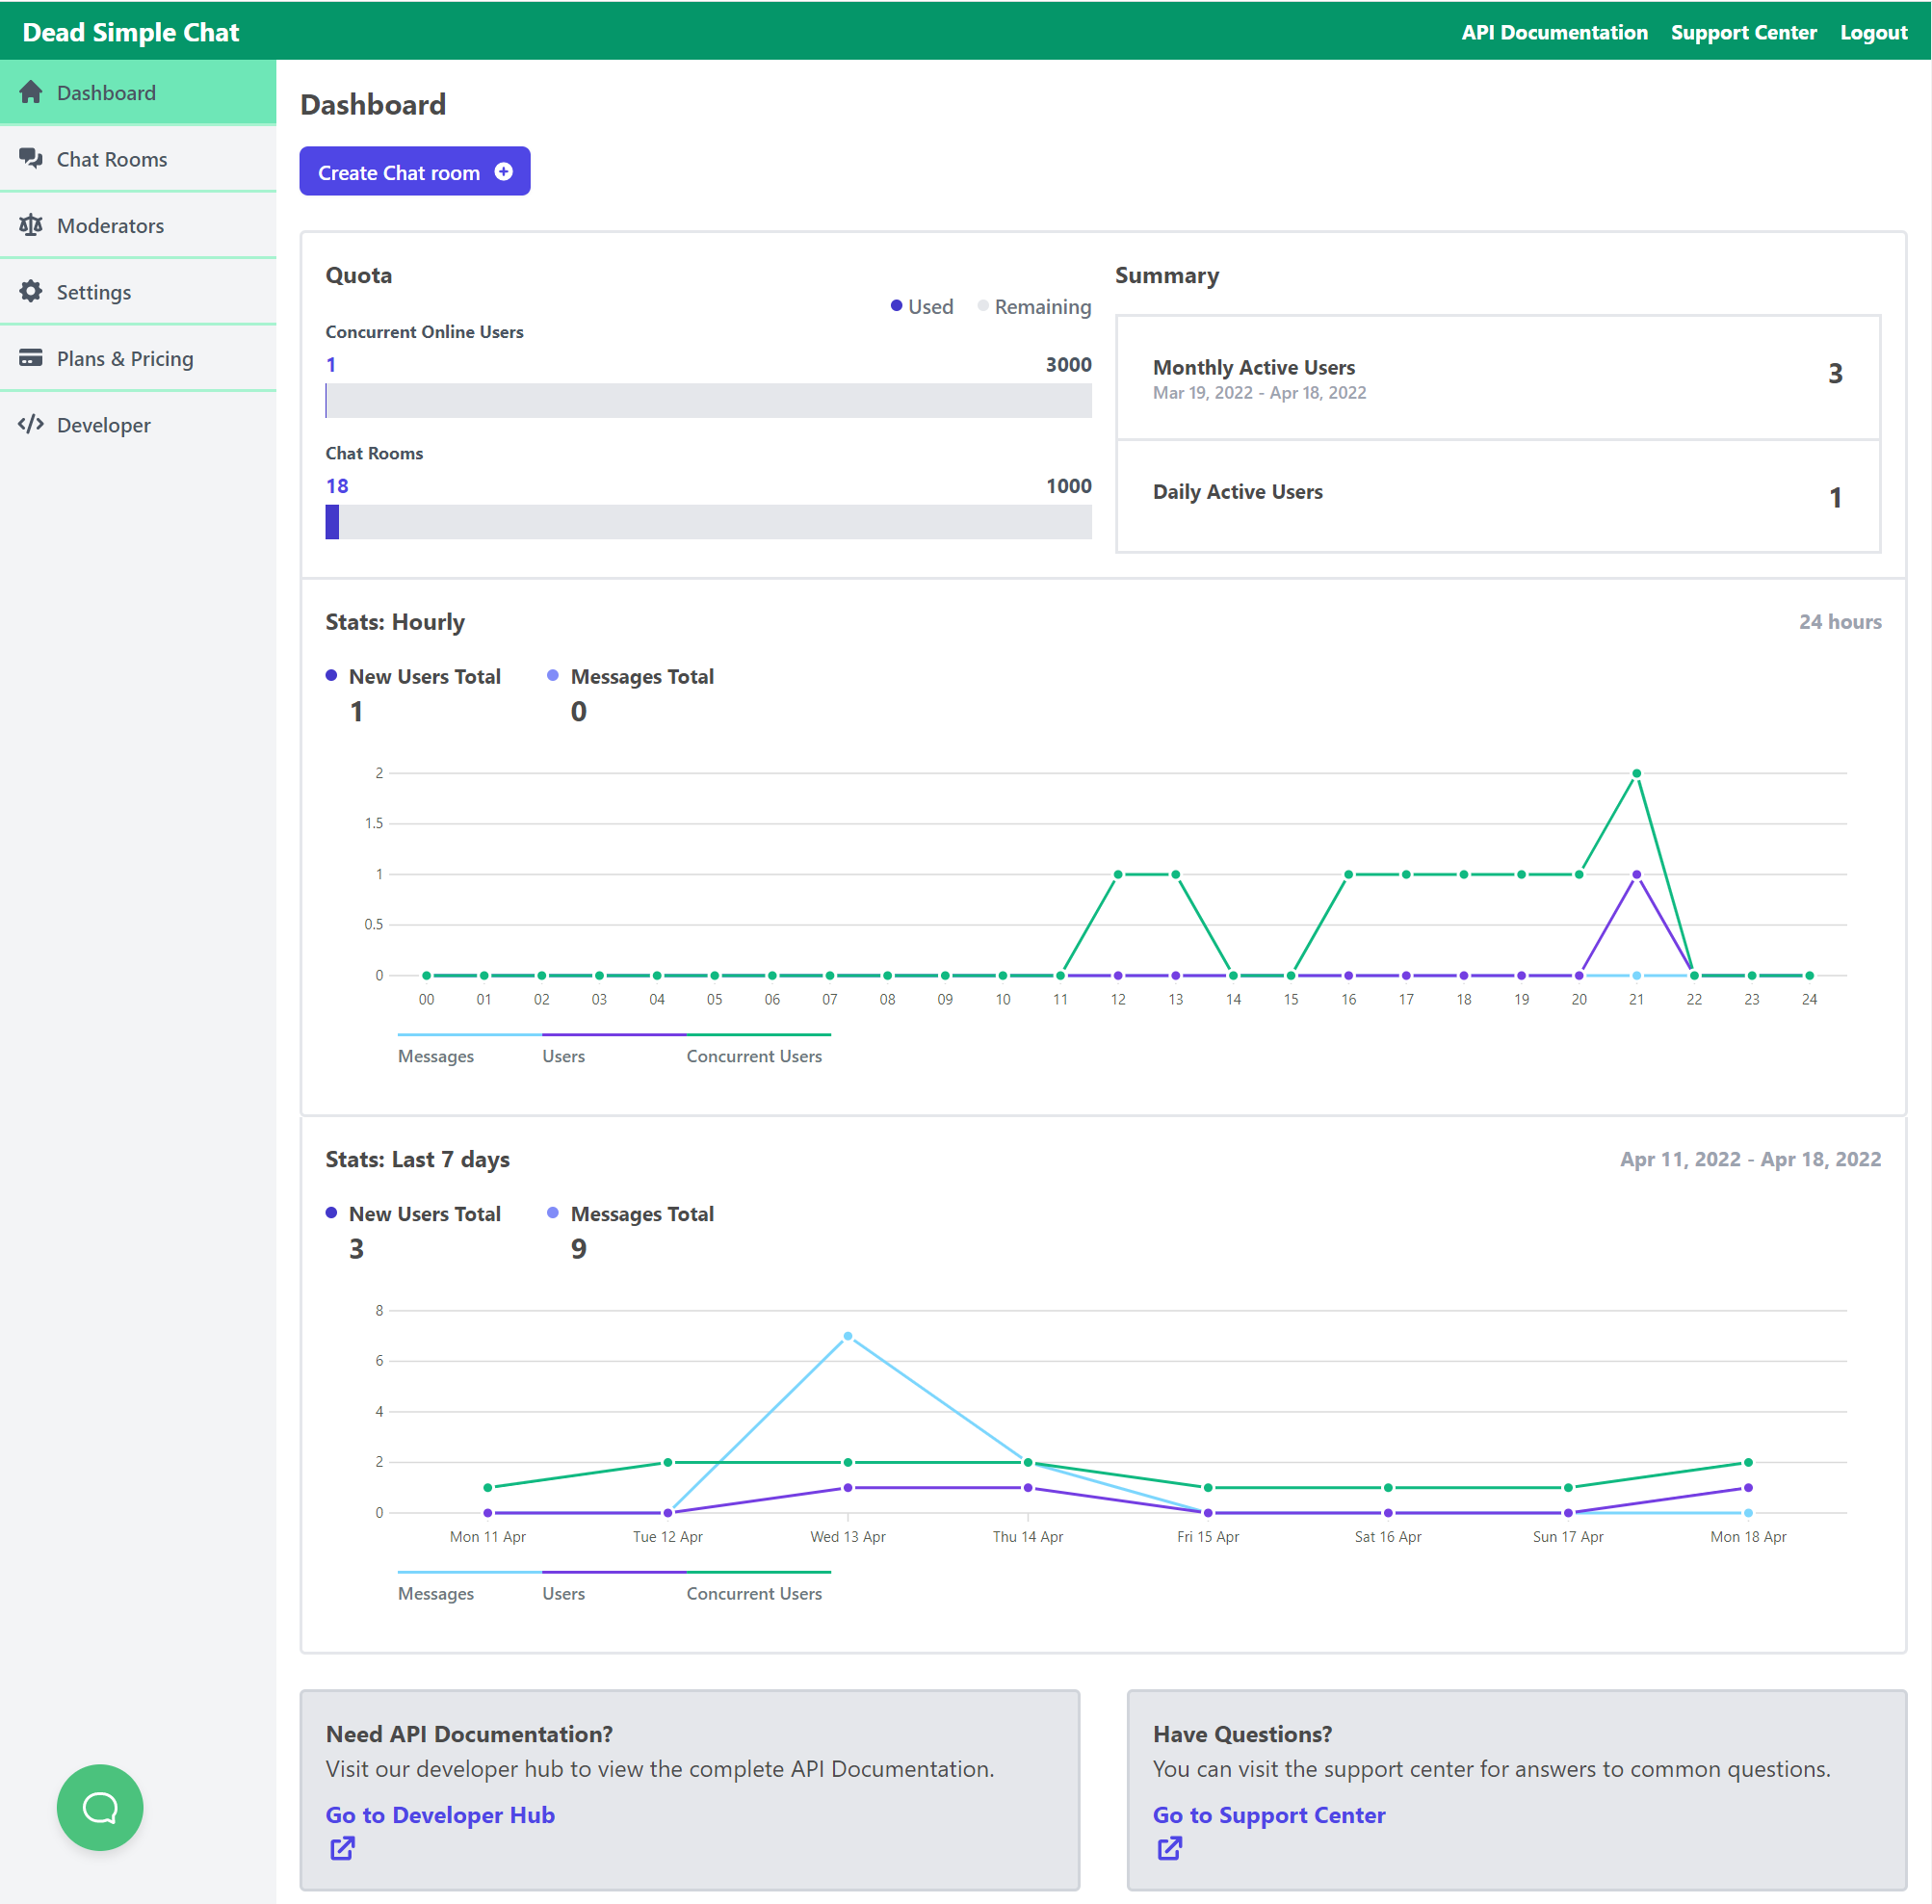Click the Developer code brackets icon
This screenshot has height=1904, width=1932.
31,424
